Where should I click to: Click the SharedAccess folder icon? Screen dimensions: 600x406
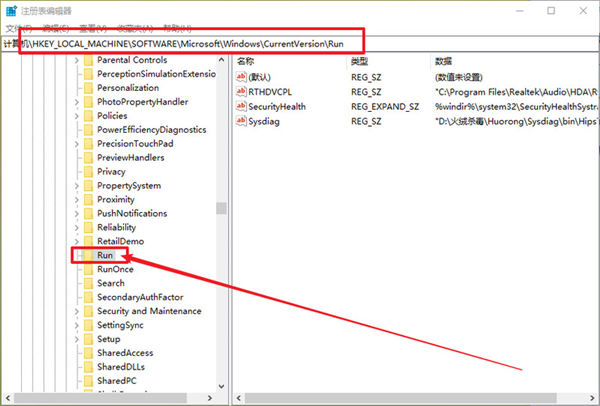pos(88,353)
